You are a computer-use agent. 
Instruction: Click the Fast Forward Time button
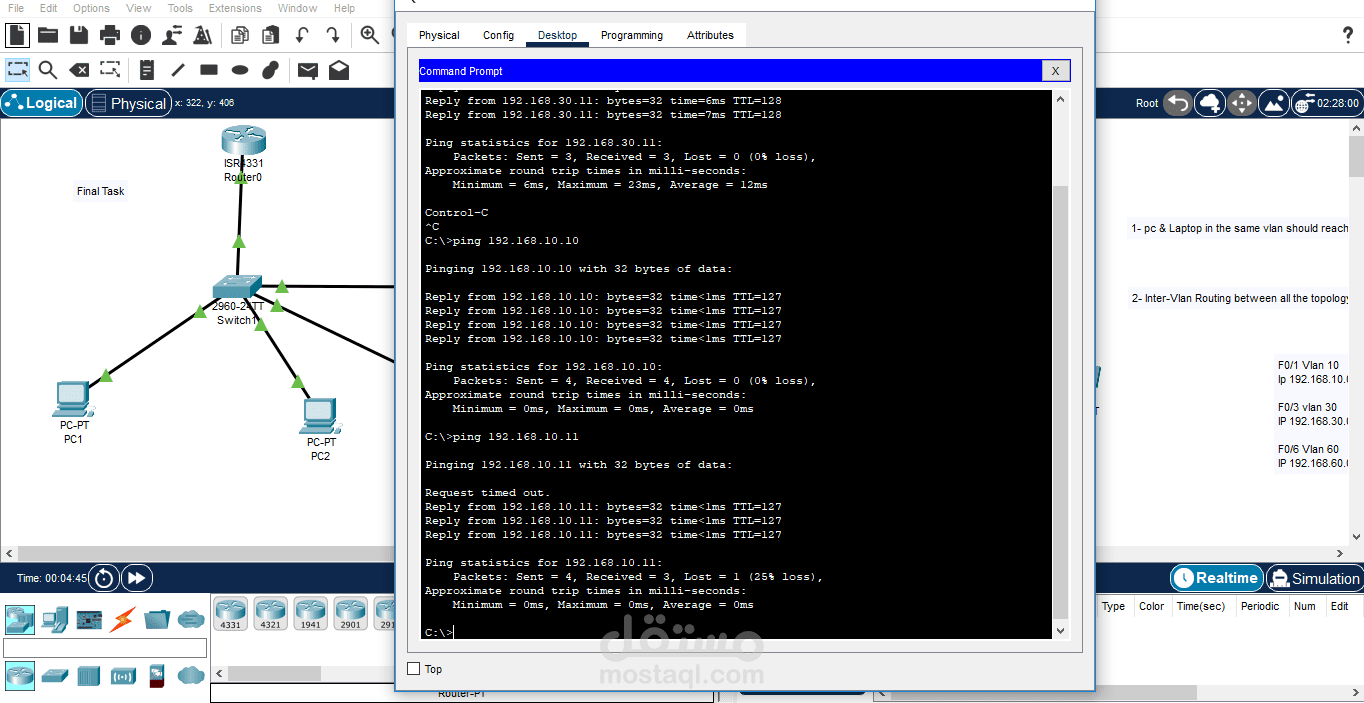137,578
